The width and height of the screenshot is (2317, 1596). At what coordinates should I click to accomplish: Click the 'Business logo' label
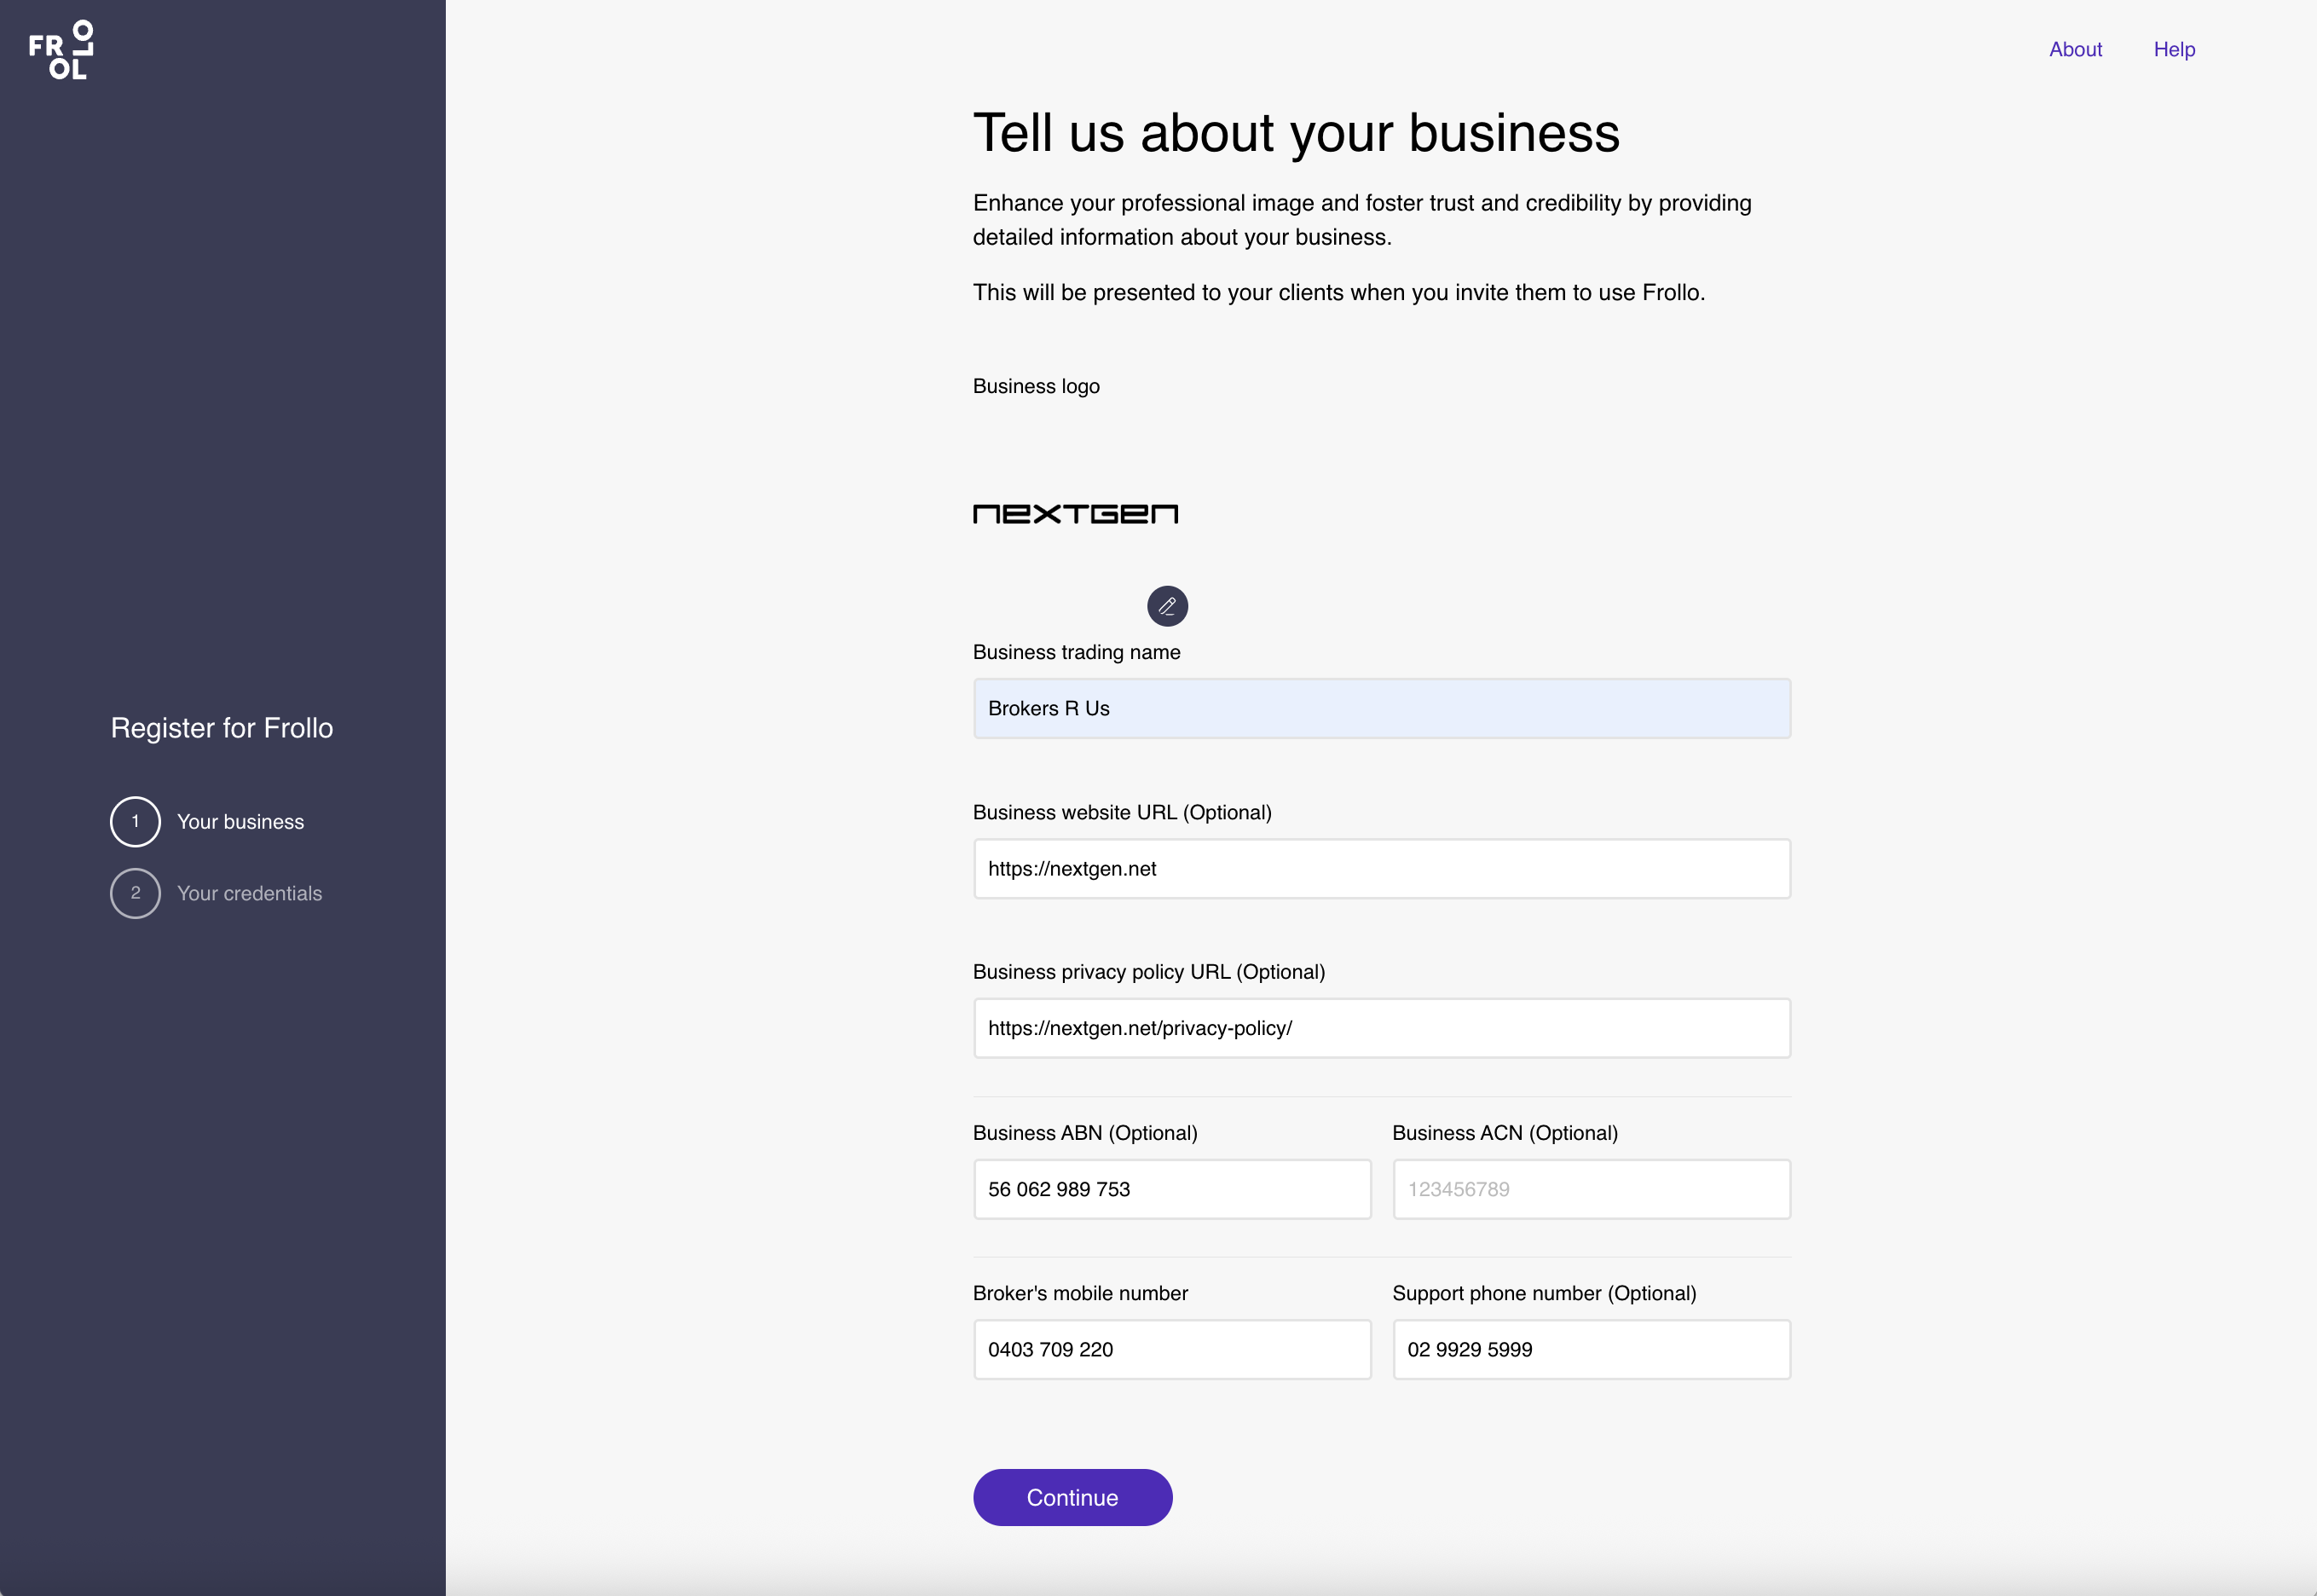[x=1035, y=386]
